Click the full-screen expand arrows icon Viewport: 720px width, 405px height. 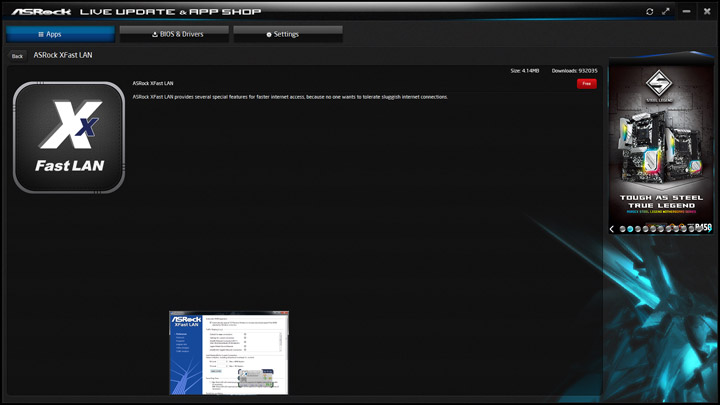[666, 11]
